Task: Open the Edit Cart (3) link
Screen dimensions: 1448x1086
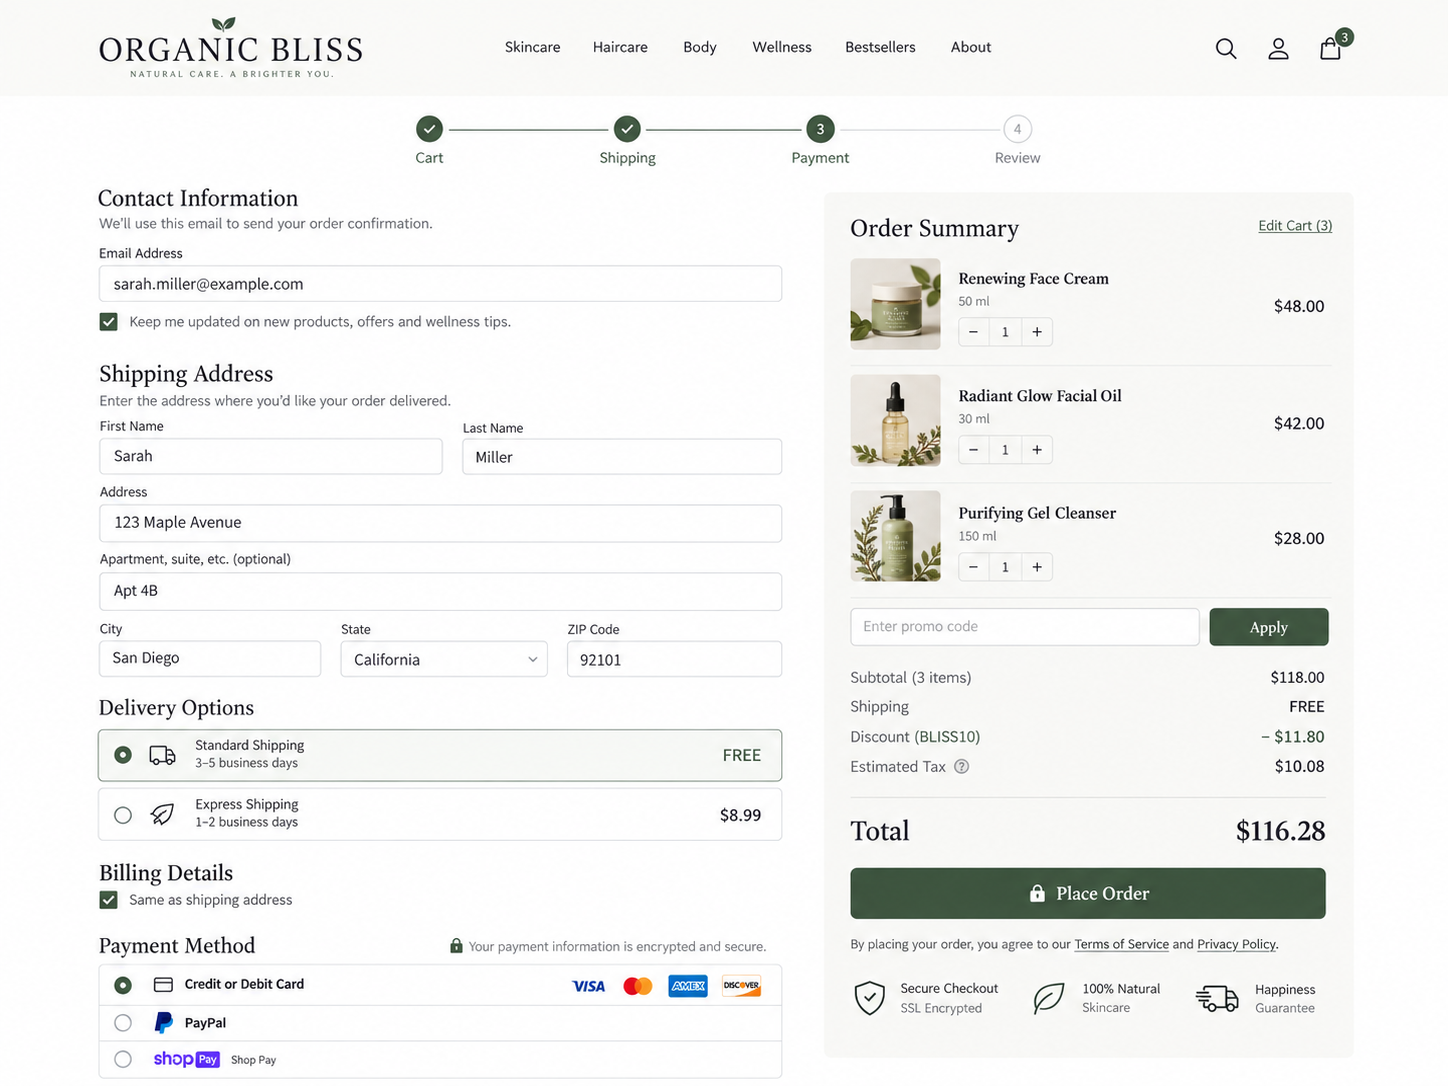Action: 1295,226
